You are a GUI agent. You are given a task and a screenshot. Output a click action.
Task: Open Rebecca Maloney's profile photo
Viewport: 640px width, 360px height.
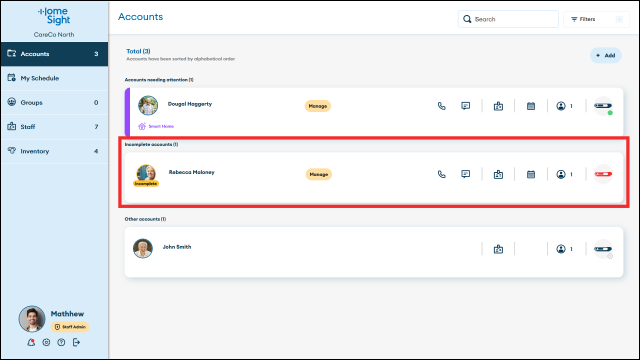[146, 173]
